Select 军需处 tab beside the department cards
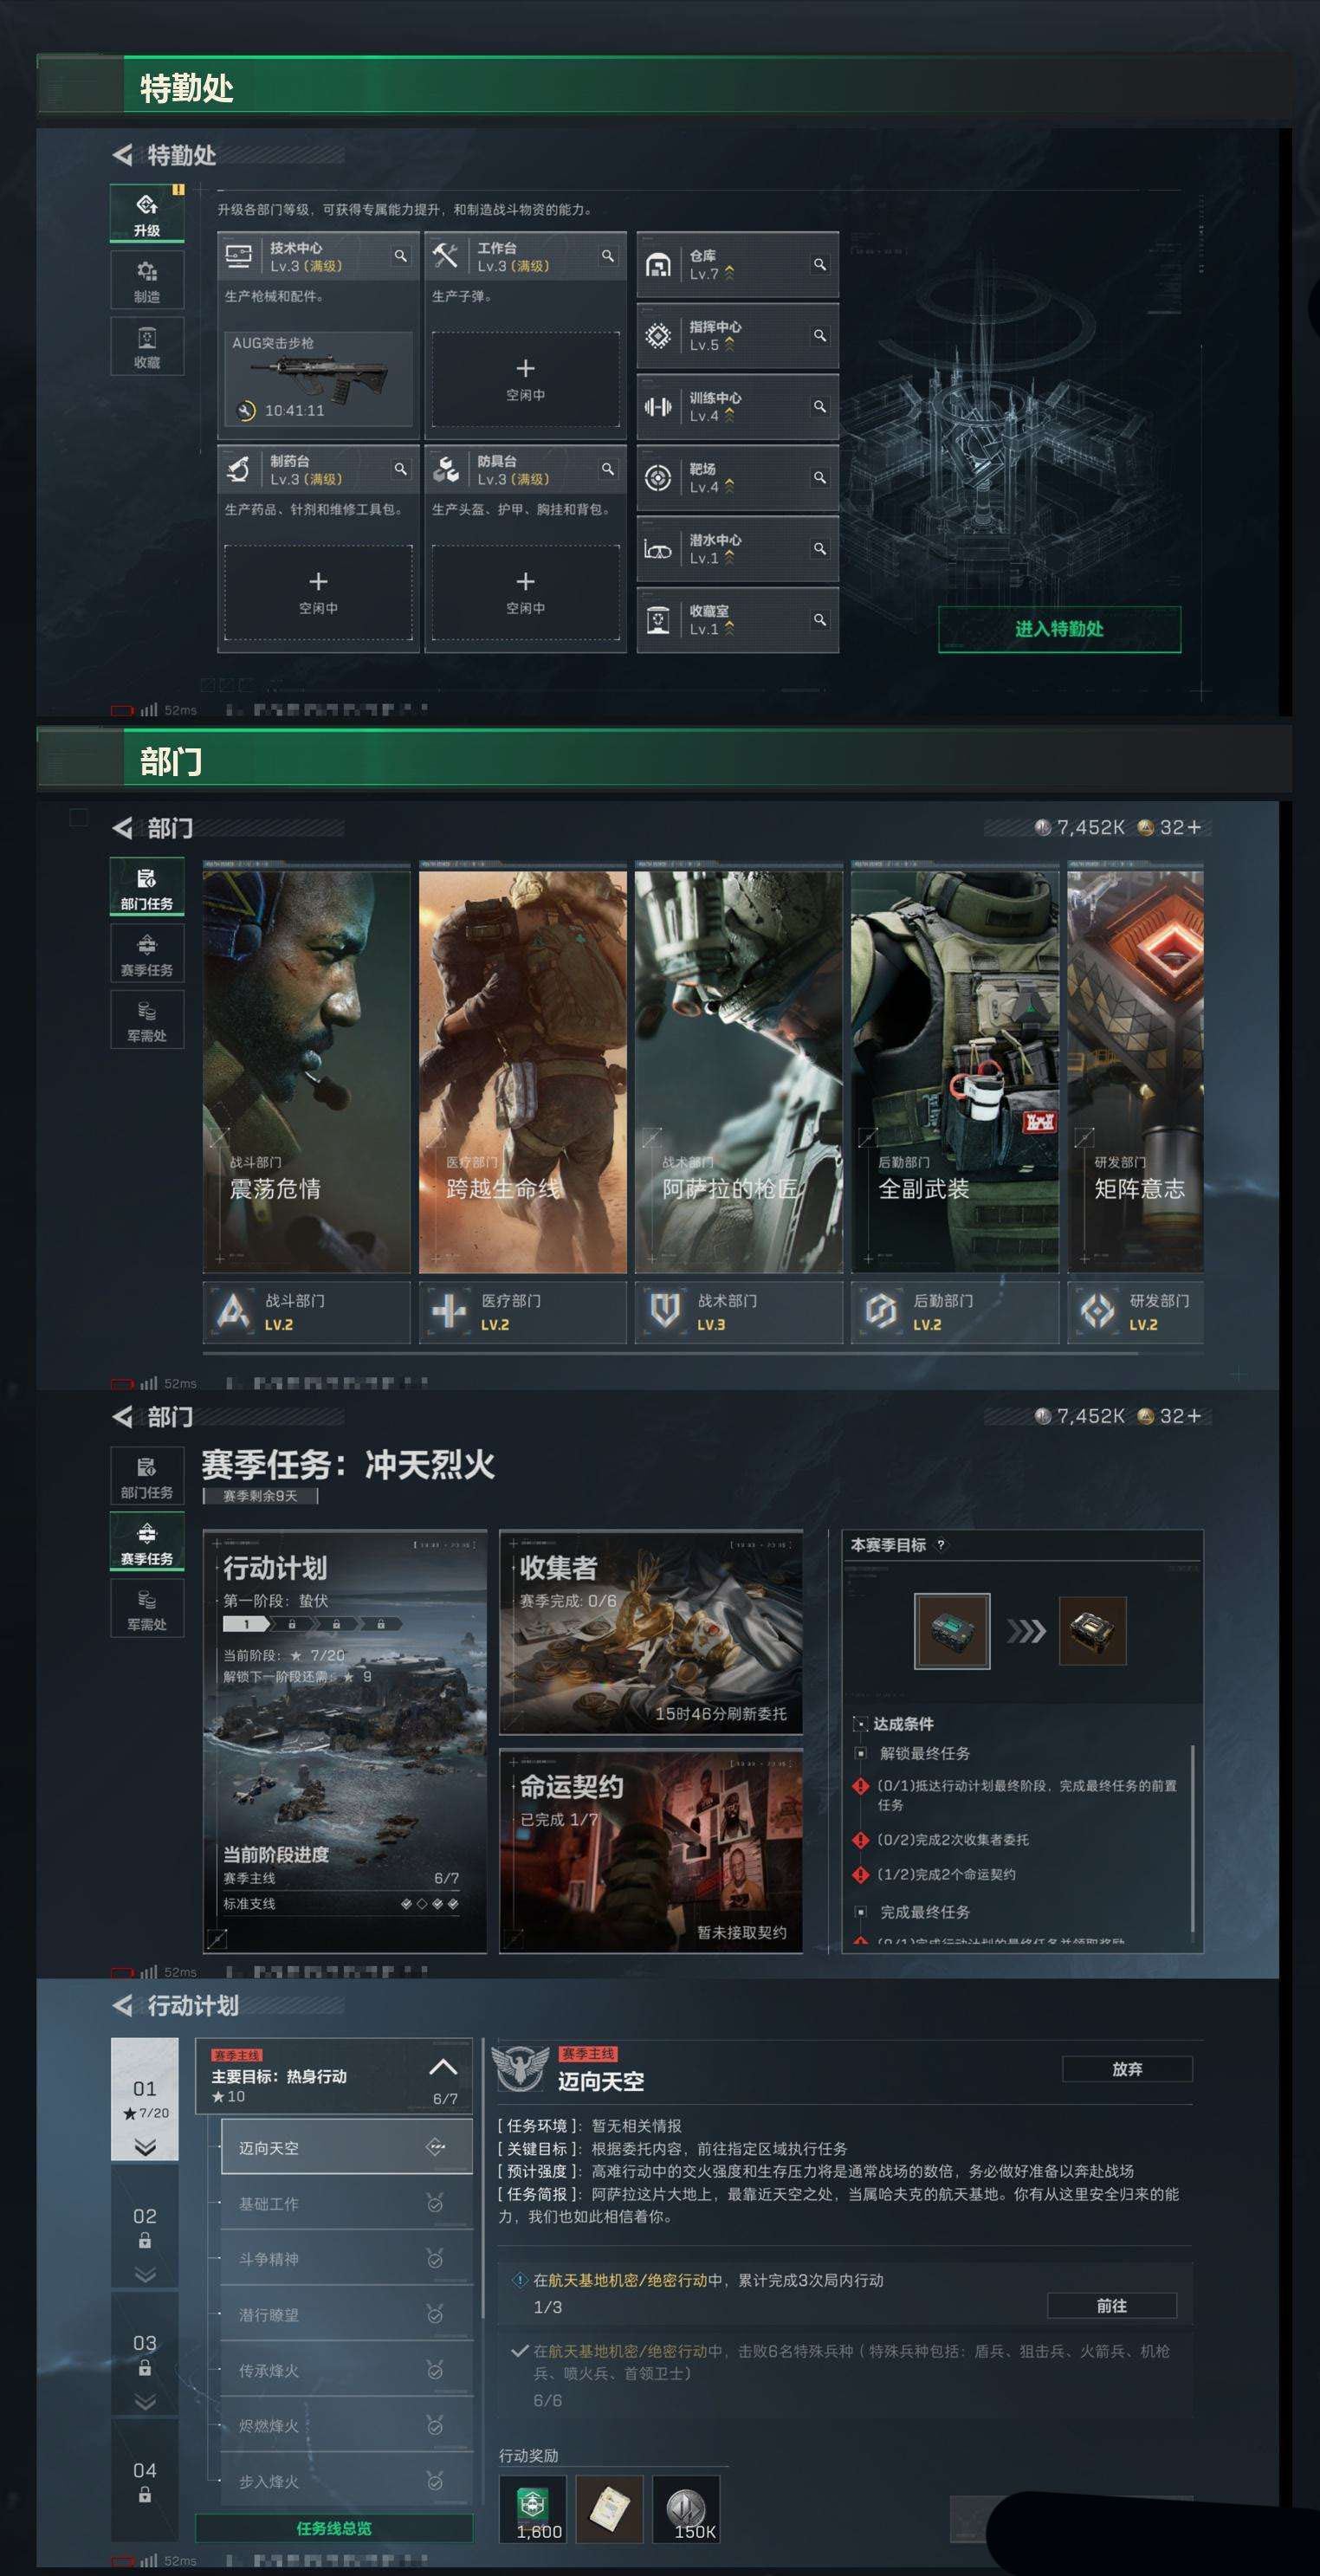 [147, 1019]
